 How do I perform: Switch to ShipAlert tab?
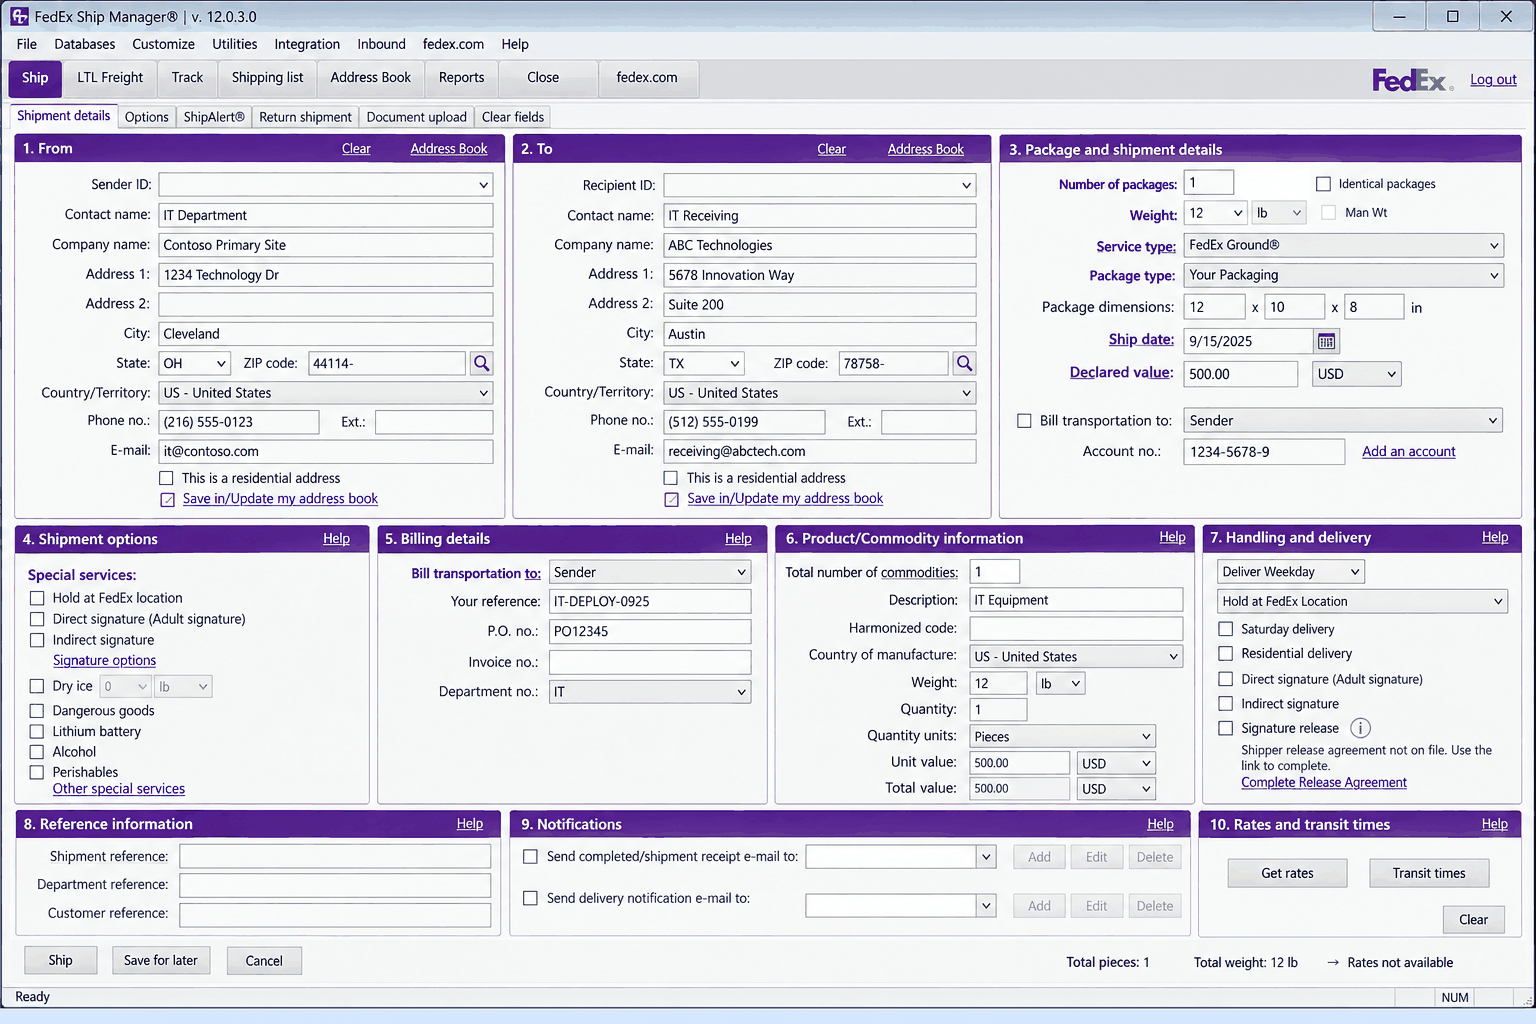[214, 117]
